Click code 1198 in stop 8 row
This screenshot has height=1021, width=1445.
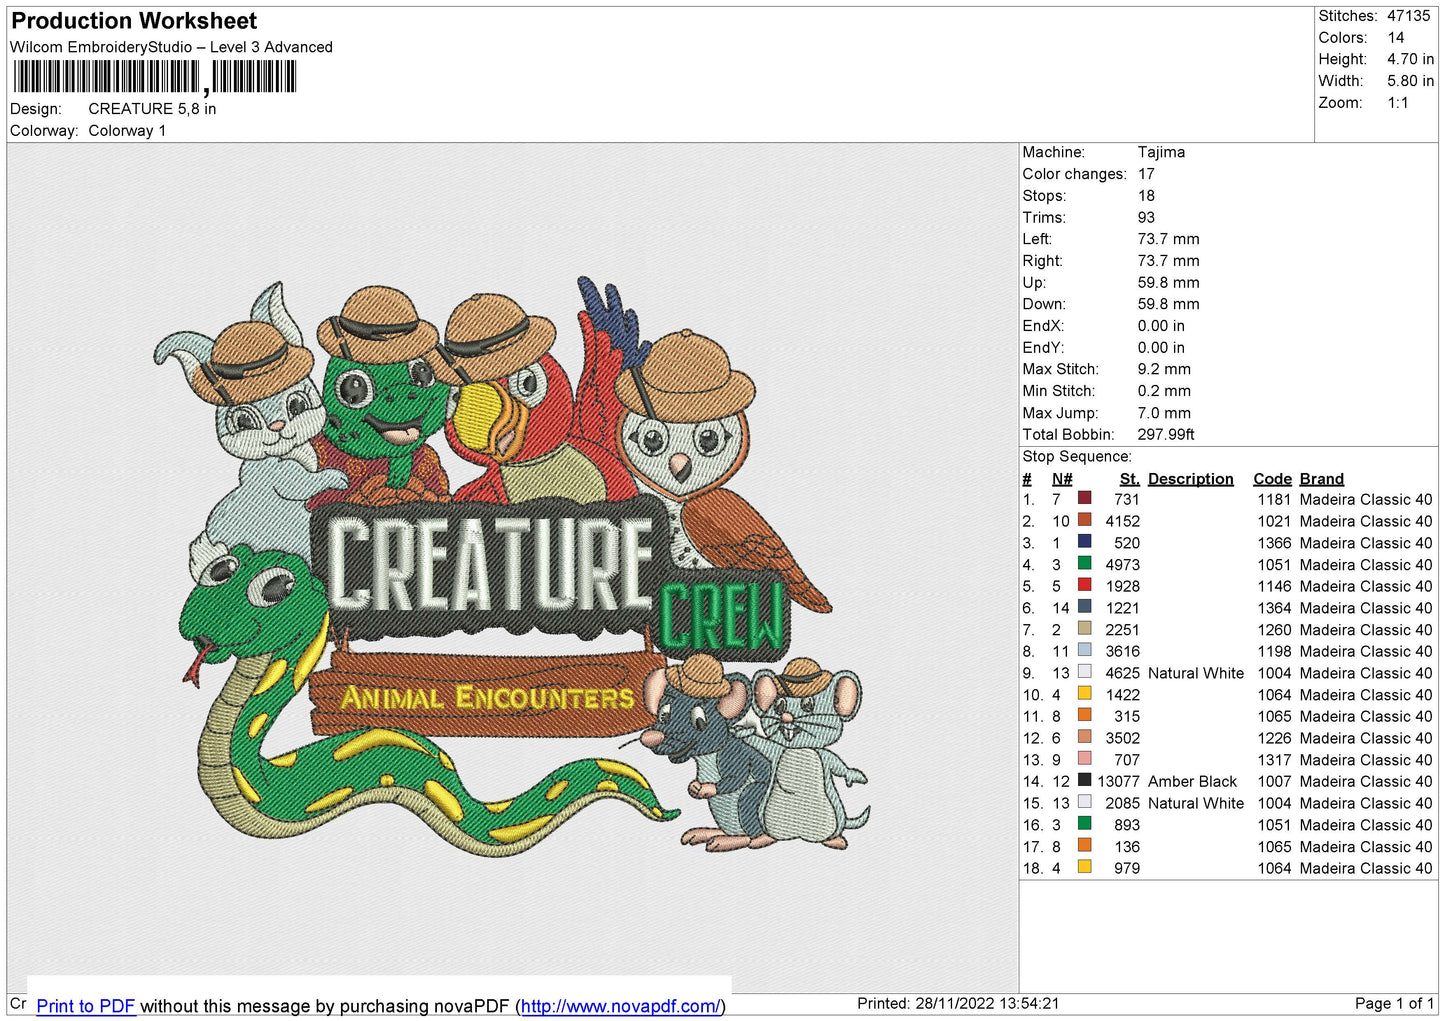(1274, 651)
